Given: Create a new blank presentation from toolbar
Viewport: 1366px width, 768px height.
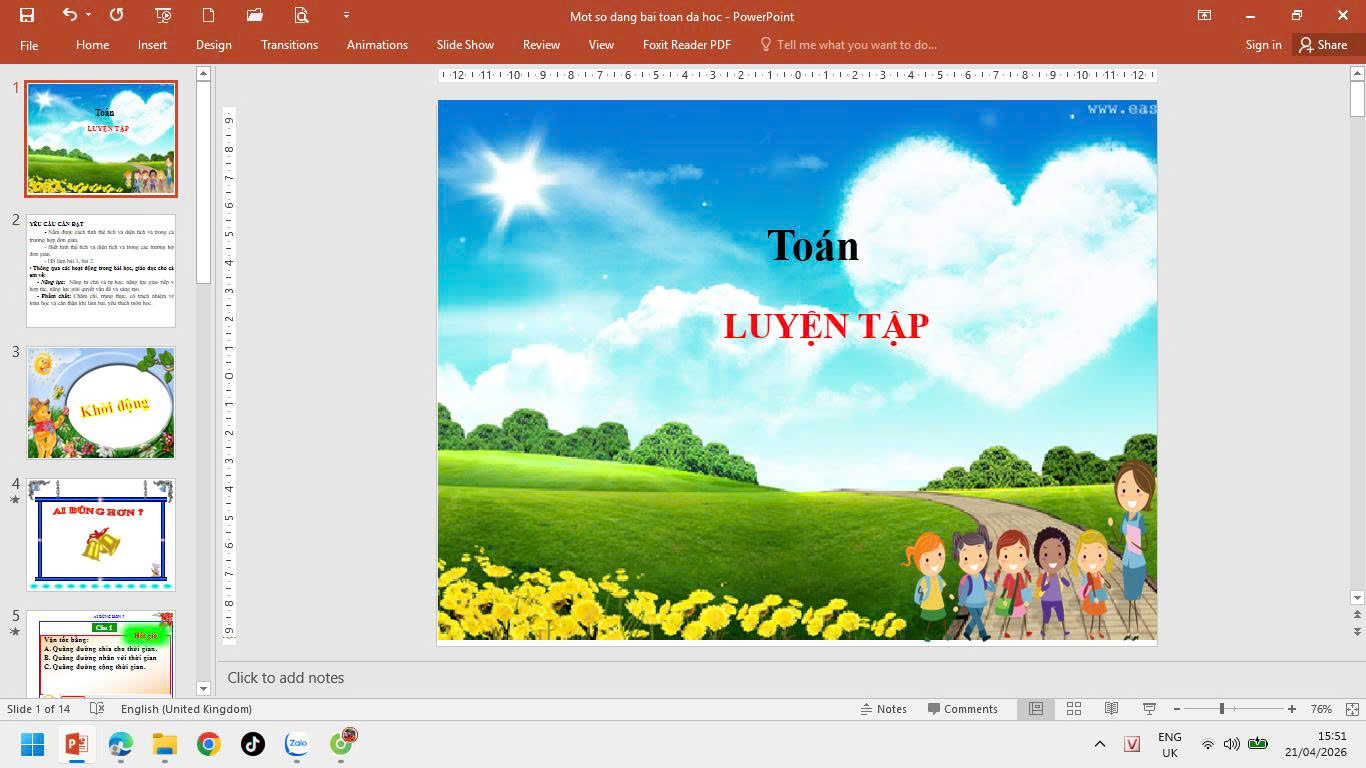Looking at the screenshot, I should [x=208, y=15].
